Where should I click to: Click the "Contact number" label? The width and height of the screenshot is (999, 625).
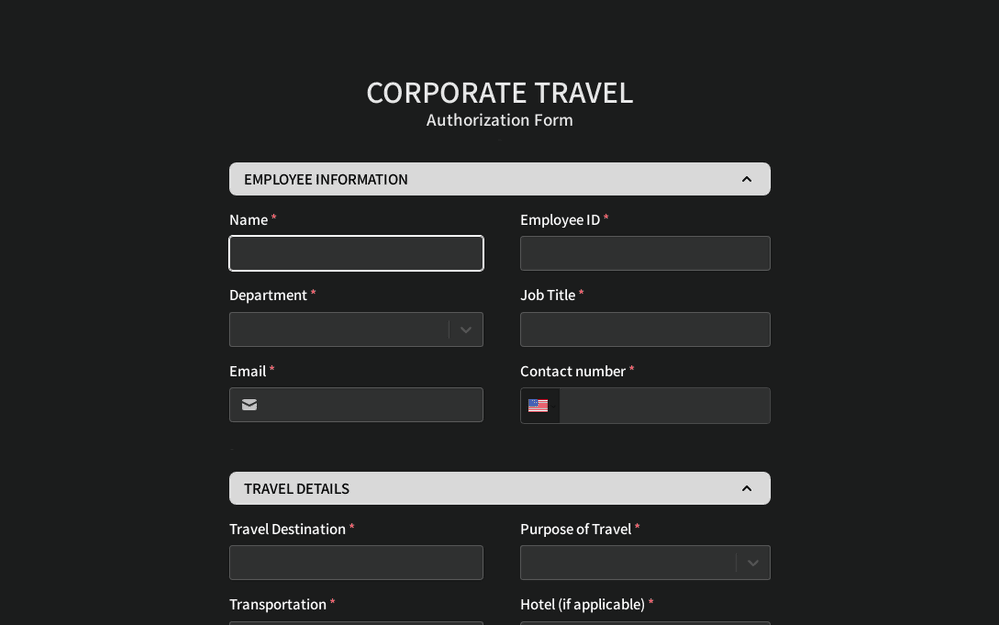(573, 372)
